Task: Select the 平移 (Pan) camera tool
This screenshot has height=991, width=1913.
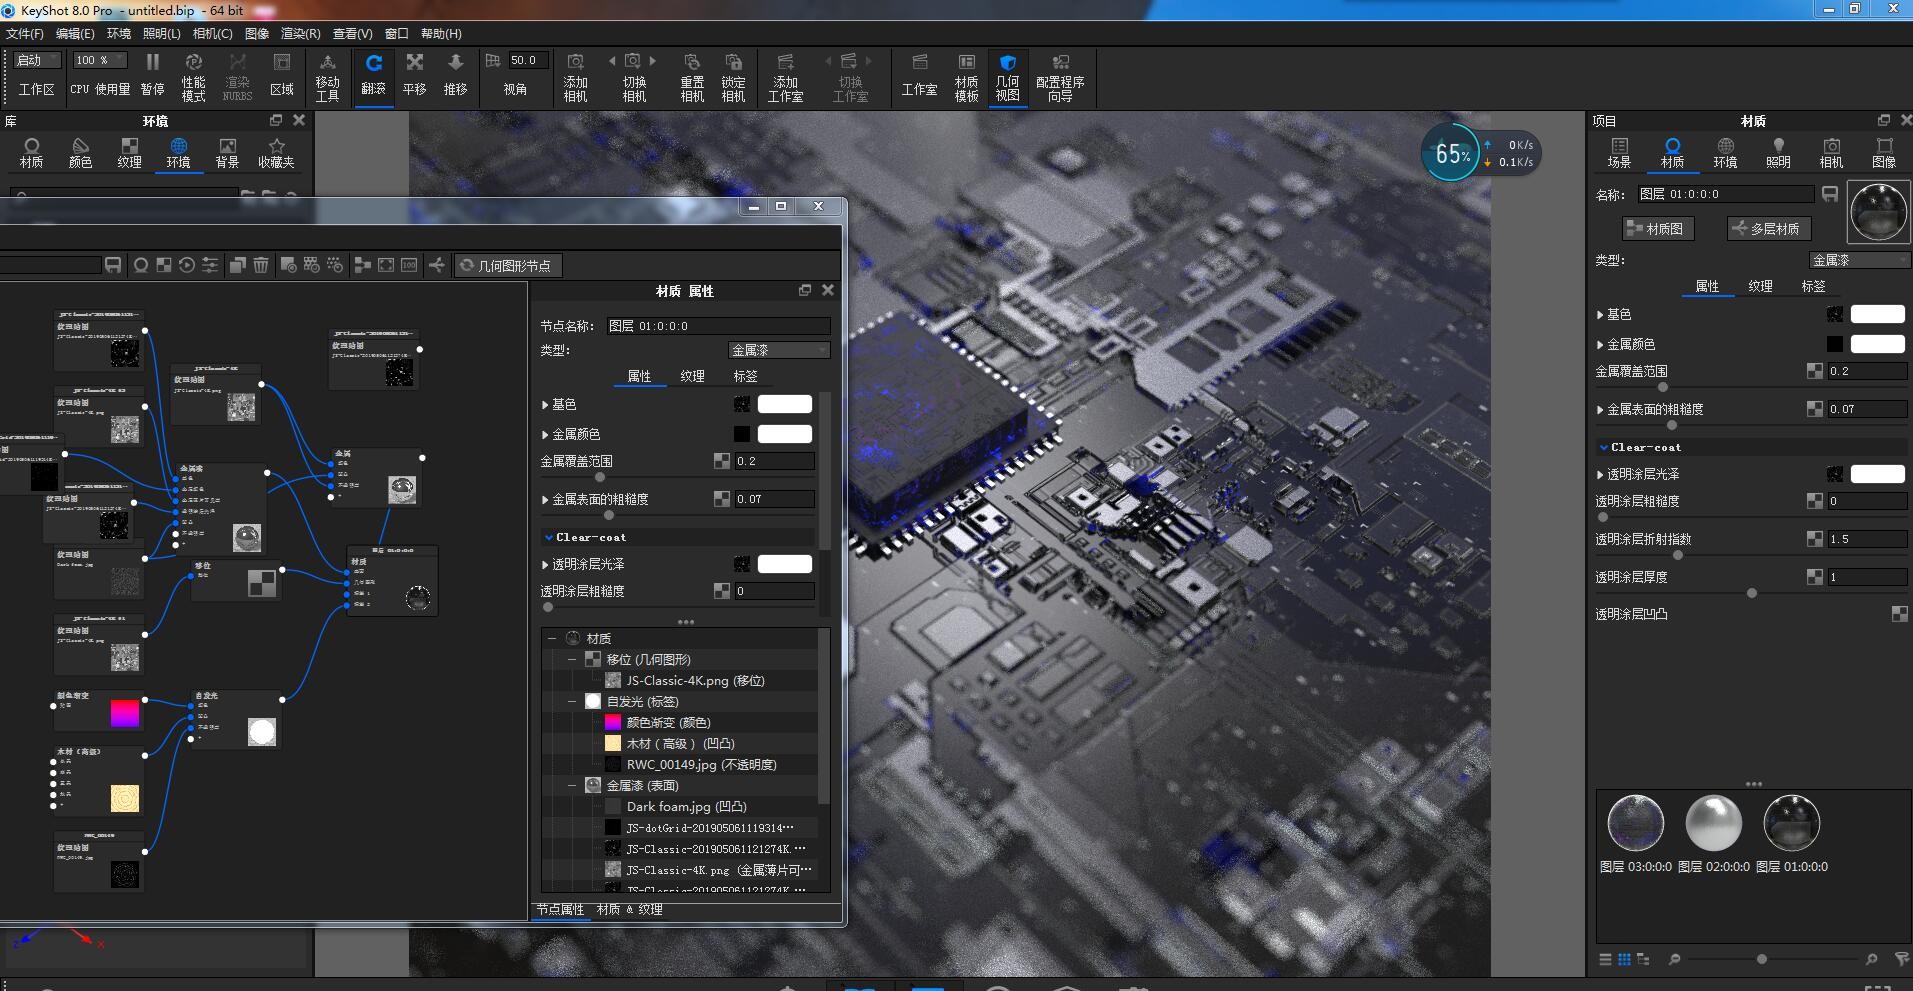Action: 414,75
